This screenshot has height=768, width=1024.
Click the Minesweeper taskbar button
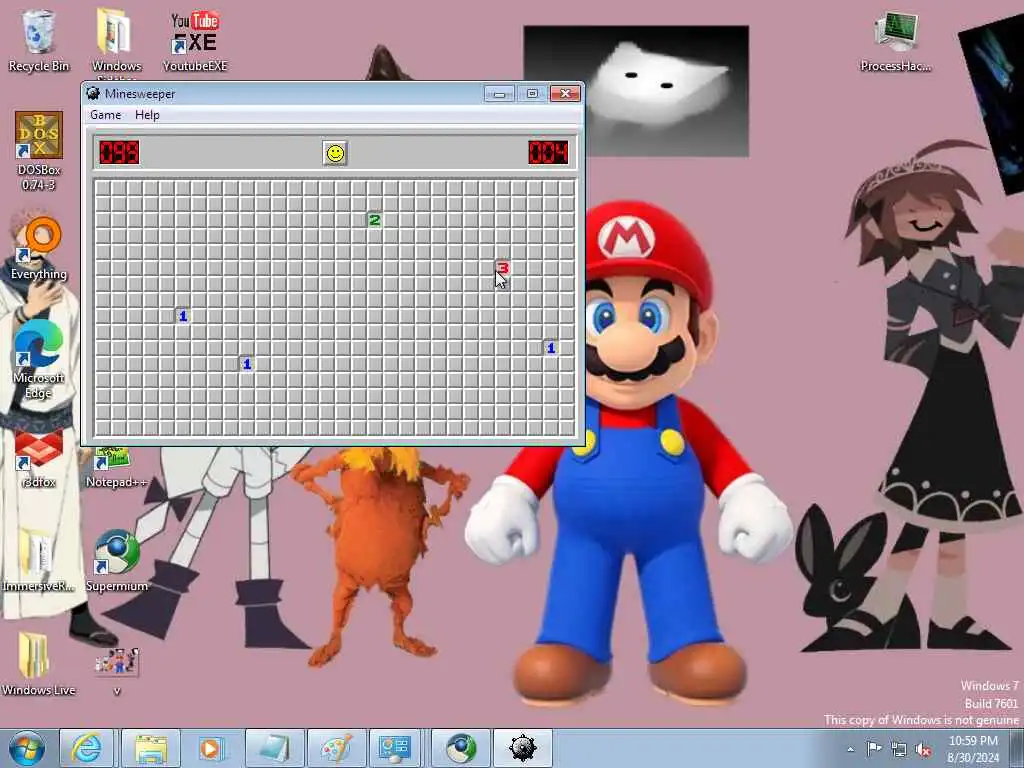[522, 748]
